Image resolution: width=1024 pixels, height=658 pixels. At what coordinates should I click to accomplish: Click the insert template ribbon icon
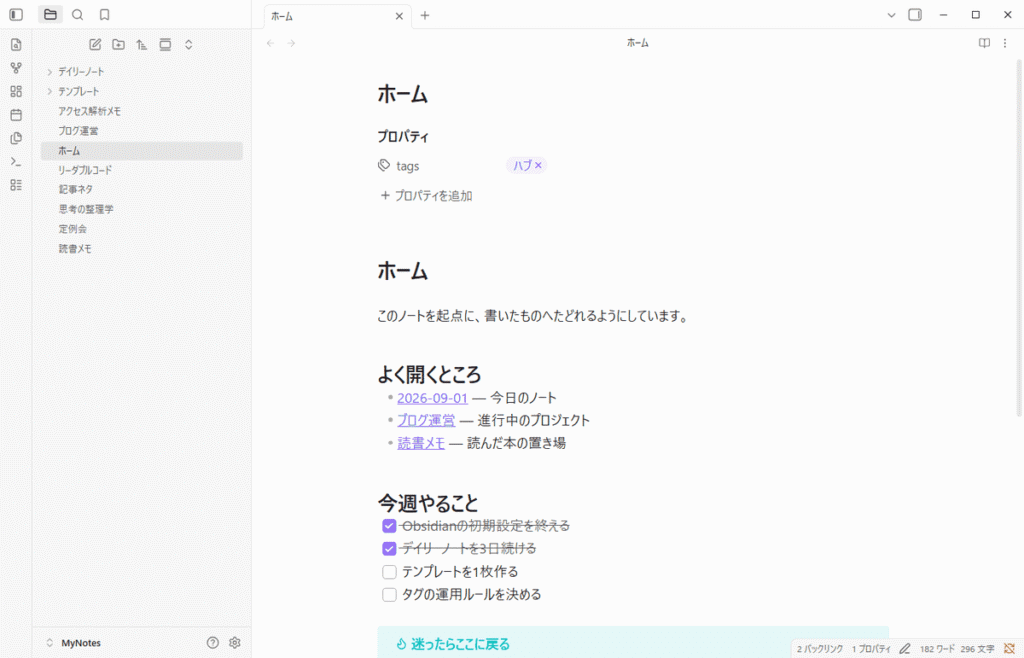pyautogui.click(x=16, y=138)
